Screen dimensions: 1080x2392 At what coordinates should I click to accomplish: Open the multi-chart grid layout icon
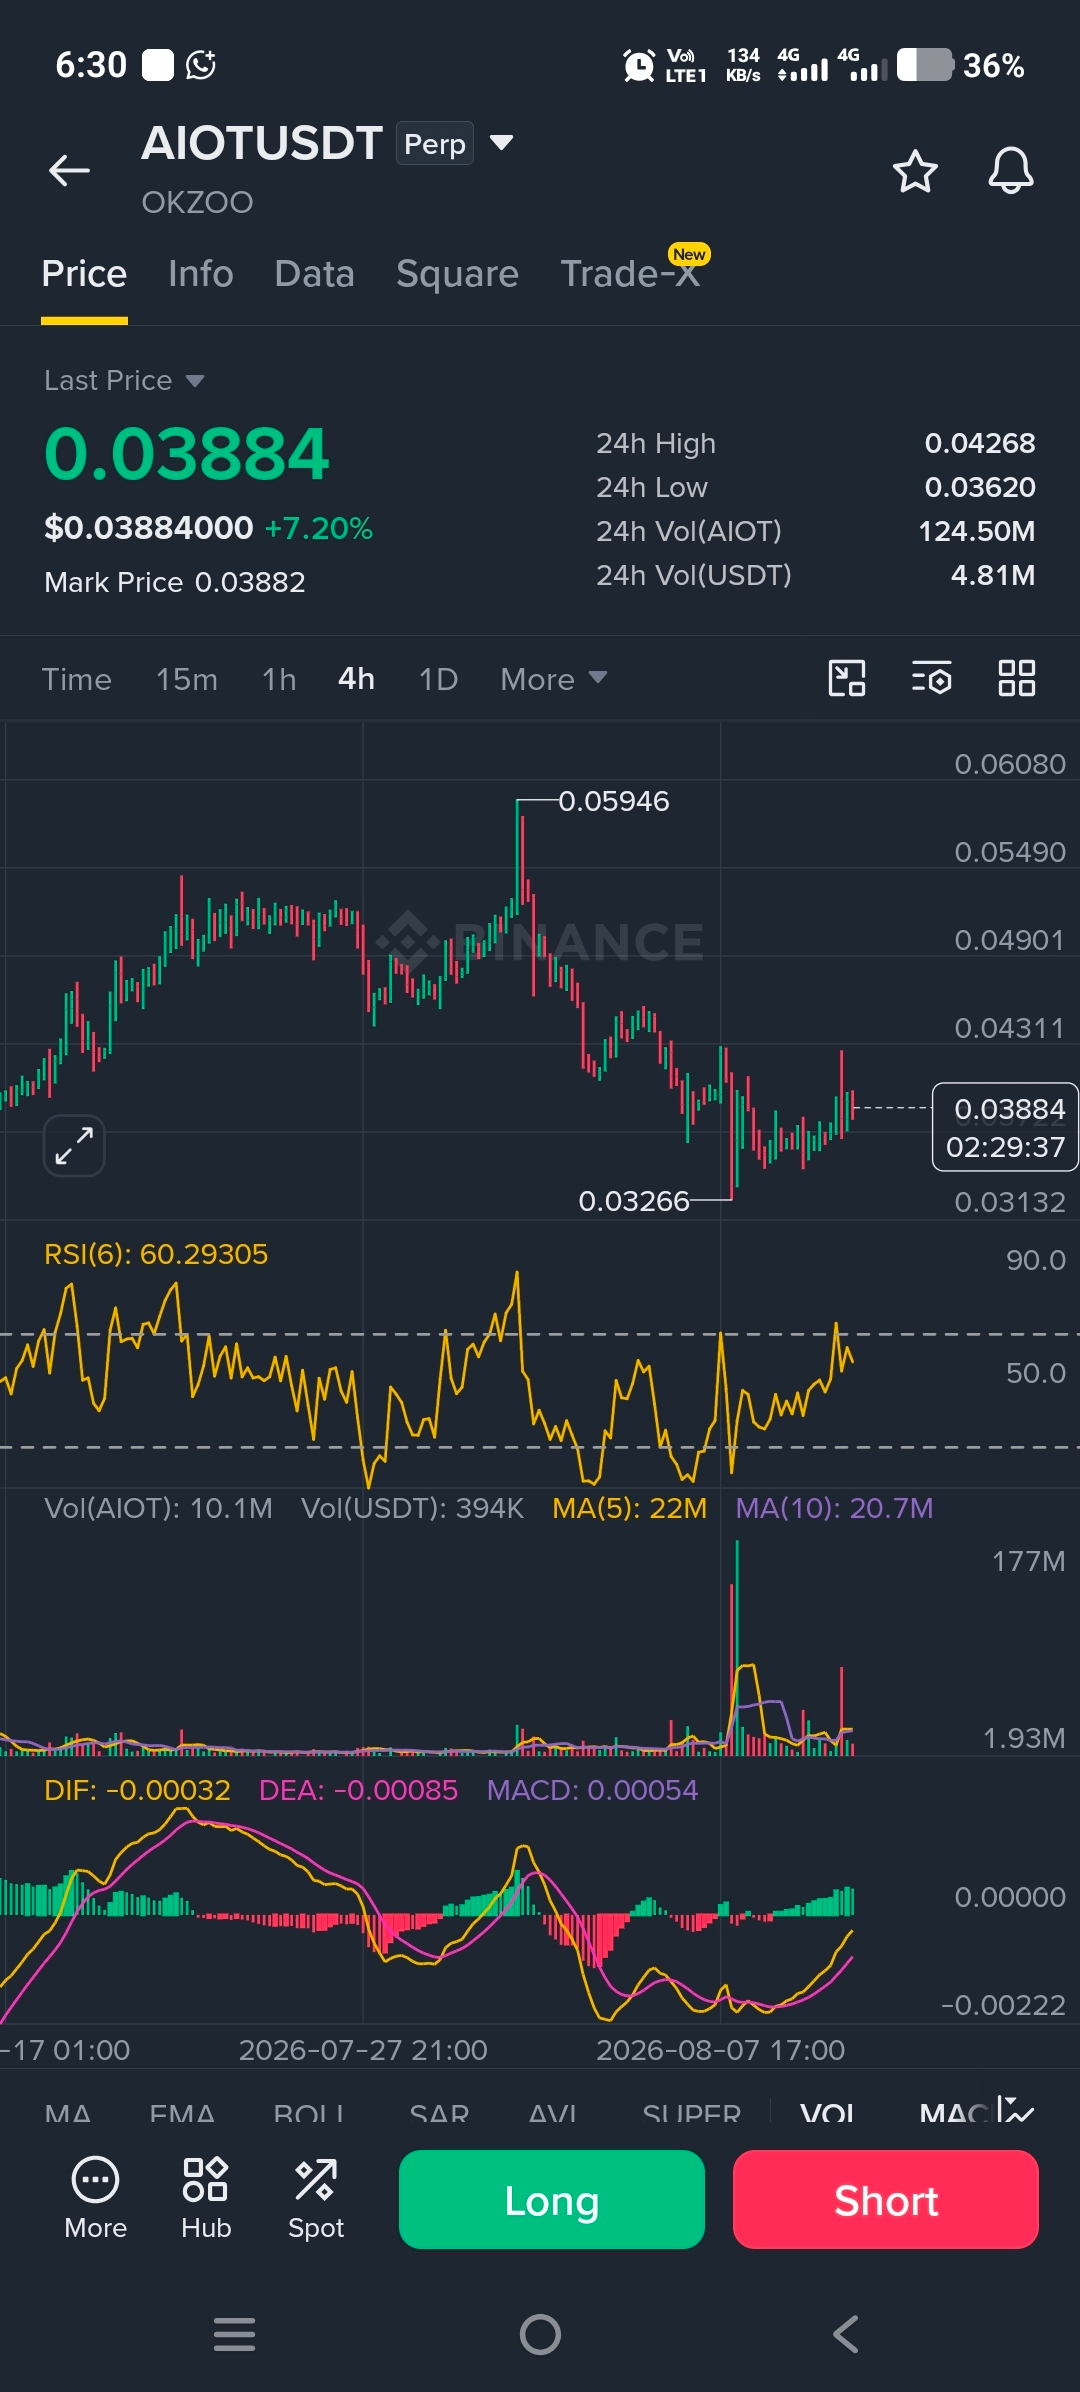click(x=1016, y=678)
